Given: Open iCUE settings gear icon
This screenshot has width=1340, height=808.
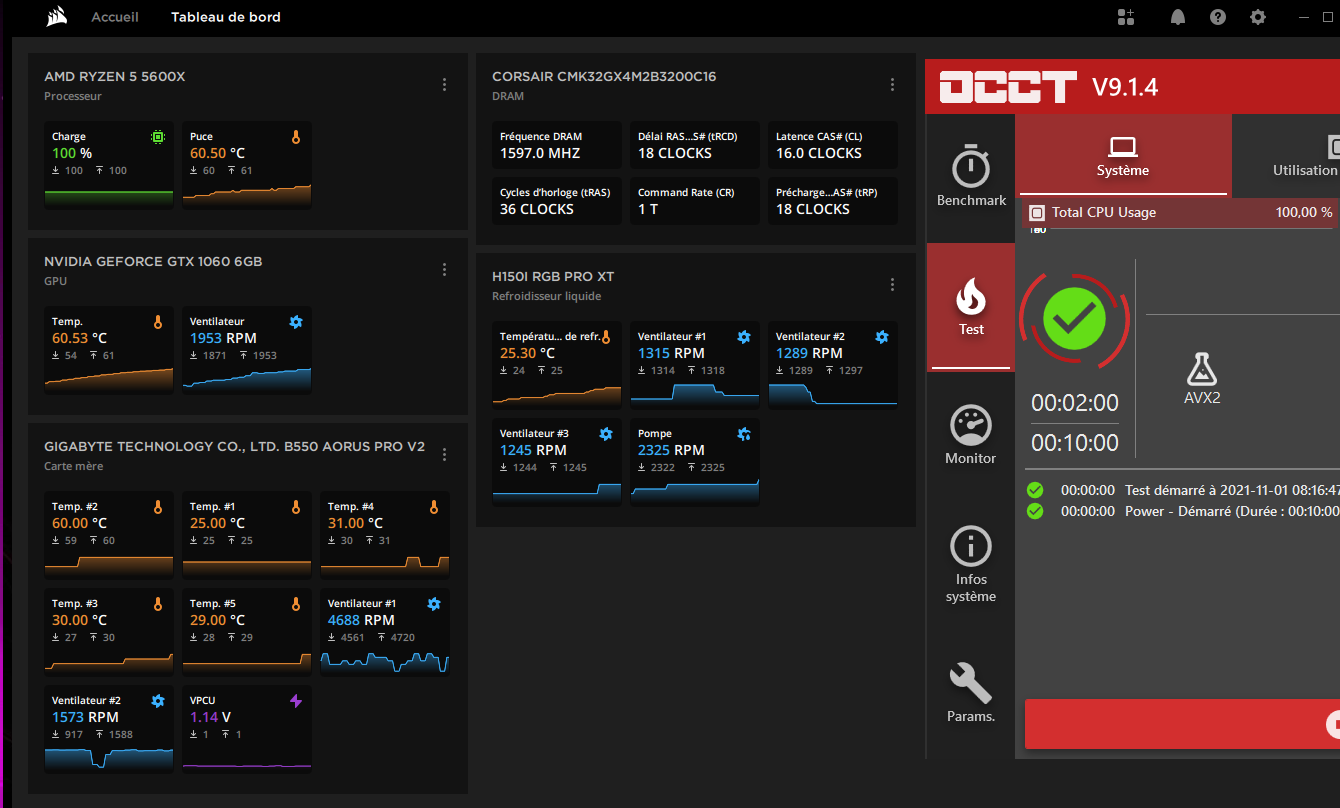Looking at the screenshot, I should coord(1258,17).
